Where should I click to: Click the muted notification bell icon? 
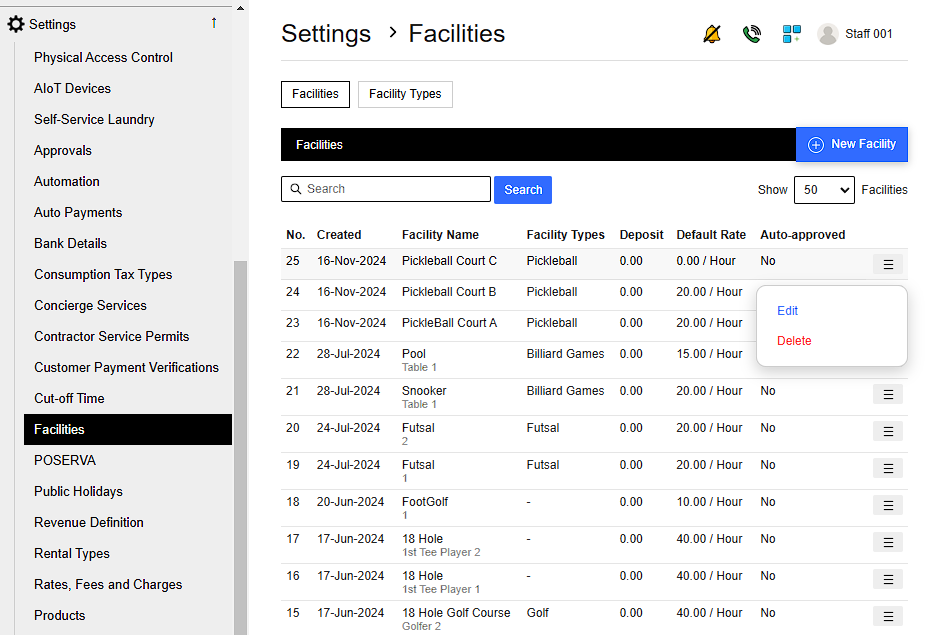[712, 34]
